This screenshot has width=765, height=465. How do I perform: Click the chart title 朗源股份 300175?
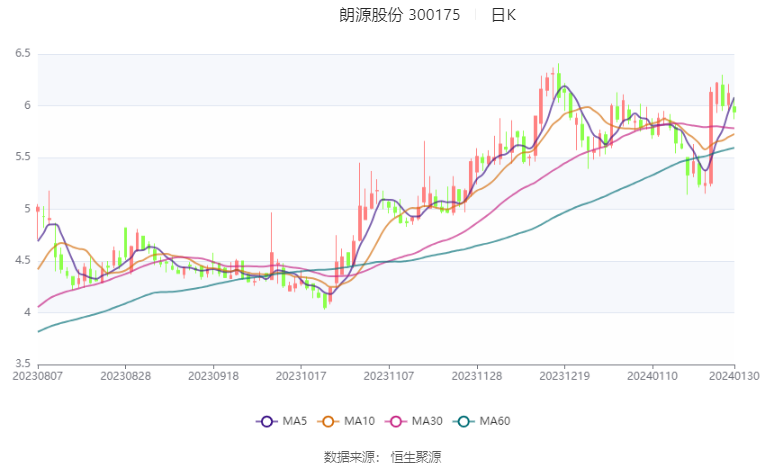[x=400, y=15]
